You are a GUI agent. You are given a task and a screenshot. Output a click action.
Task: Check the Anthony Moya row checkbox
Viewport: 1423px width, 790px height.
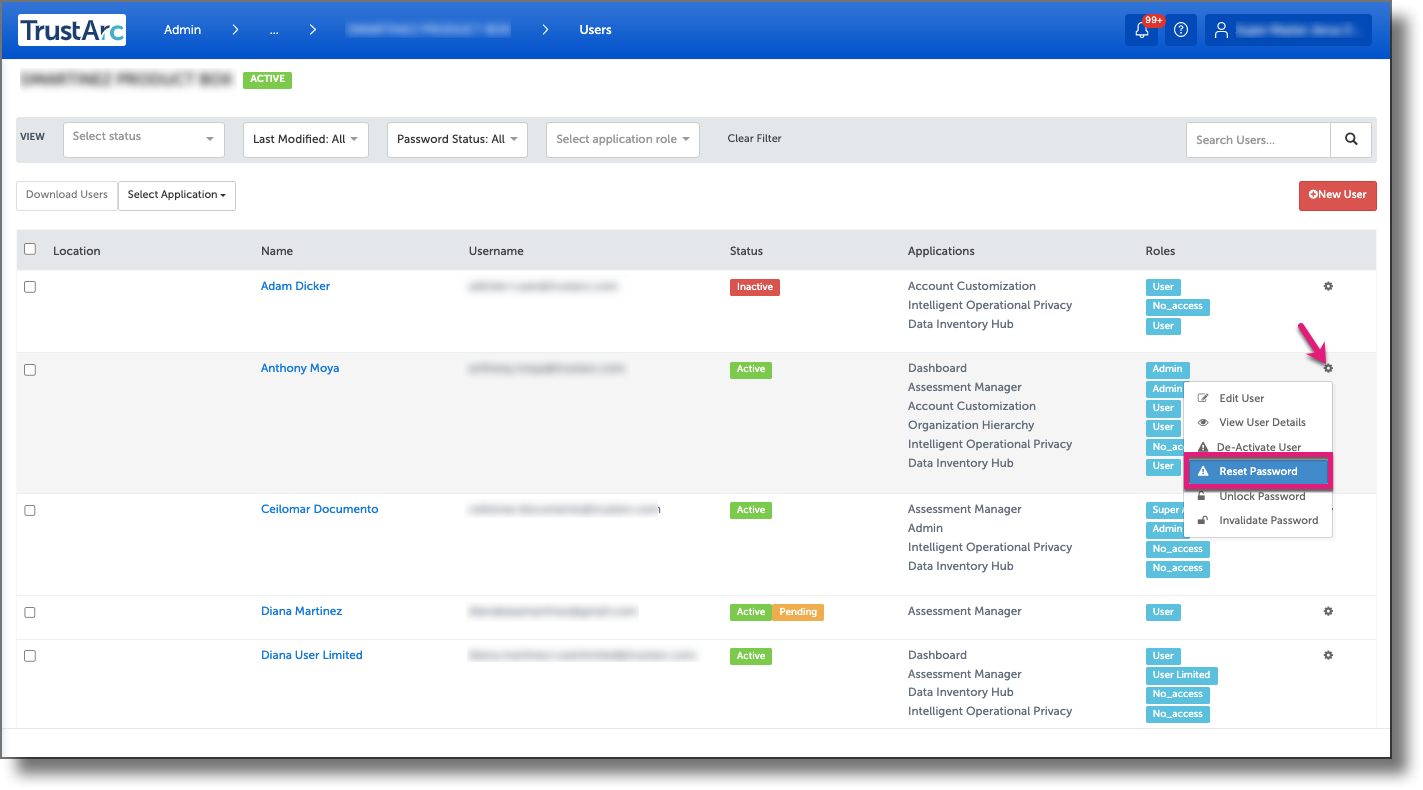(30, 370)
